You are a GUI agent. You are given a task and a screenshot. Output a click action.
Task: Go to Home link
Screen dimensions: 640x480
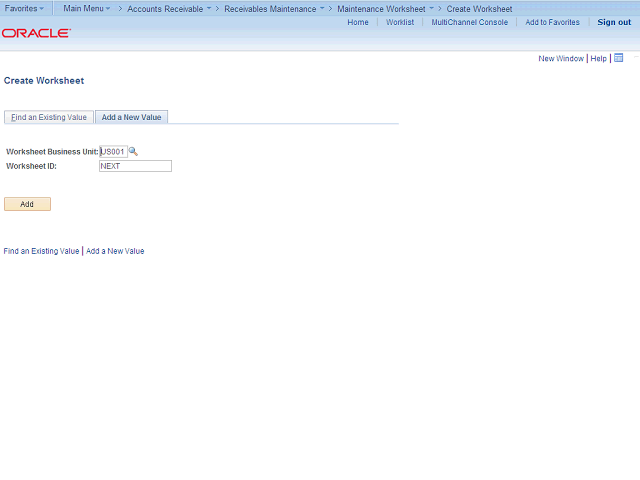358,22
